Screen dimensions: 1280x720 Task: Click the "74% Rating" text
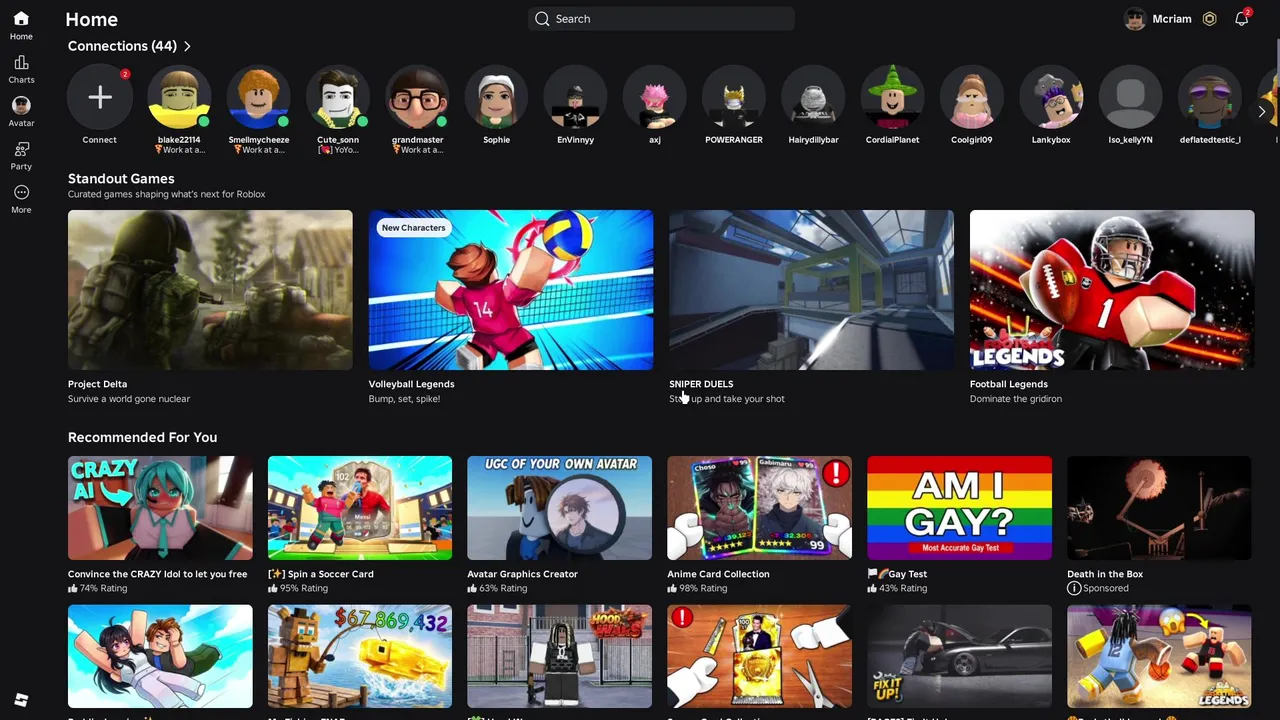click(104, 589)
